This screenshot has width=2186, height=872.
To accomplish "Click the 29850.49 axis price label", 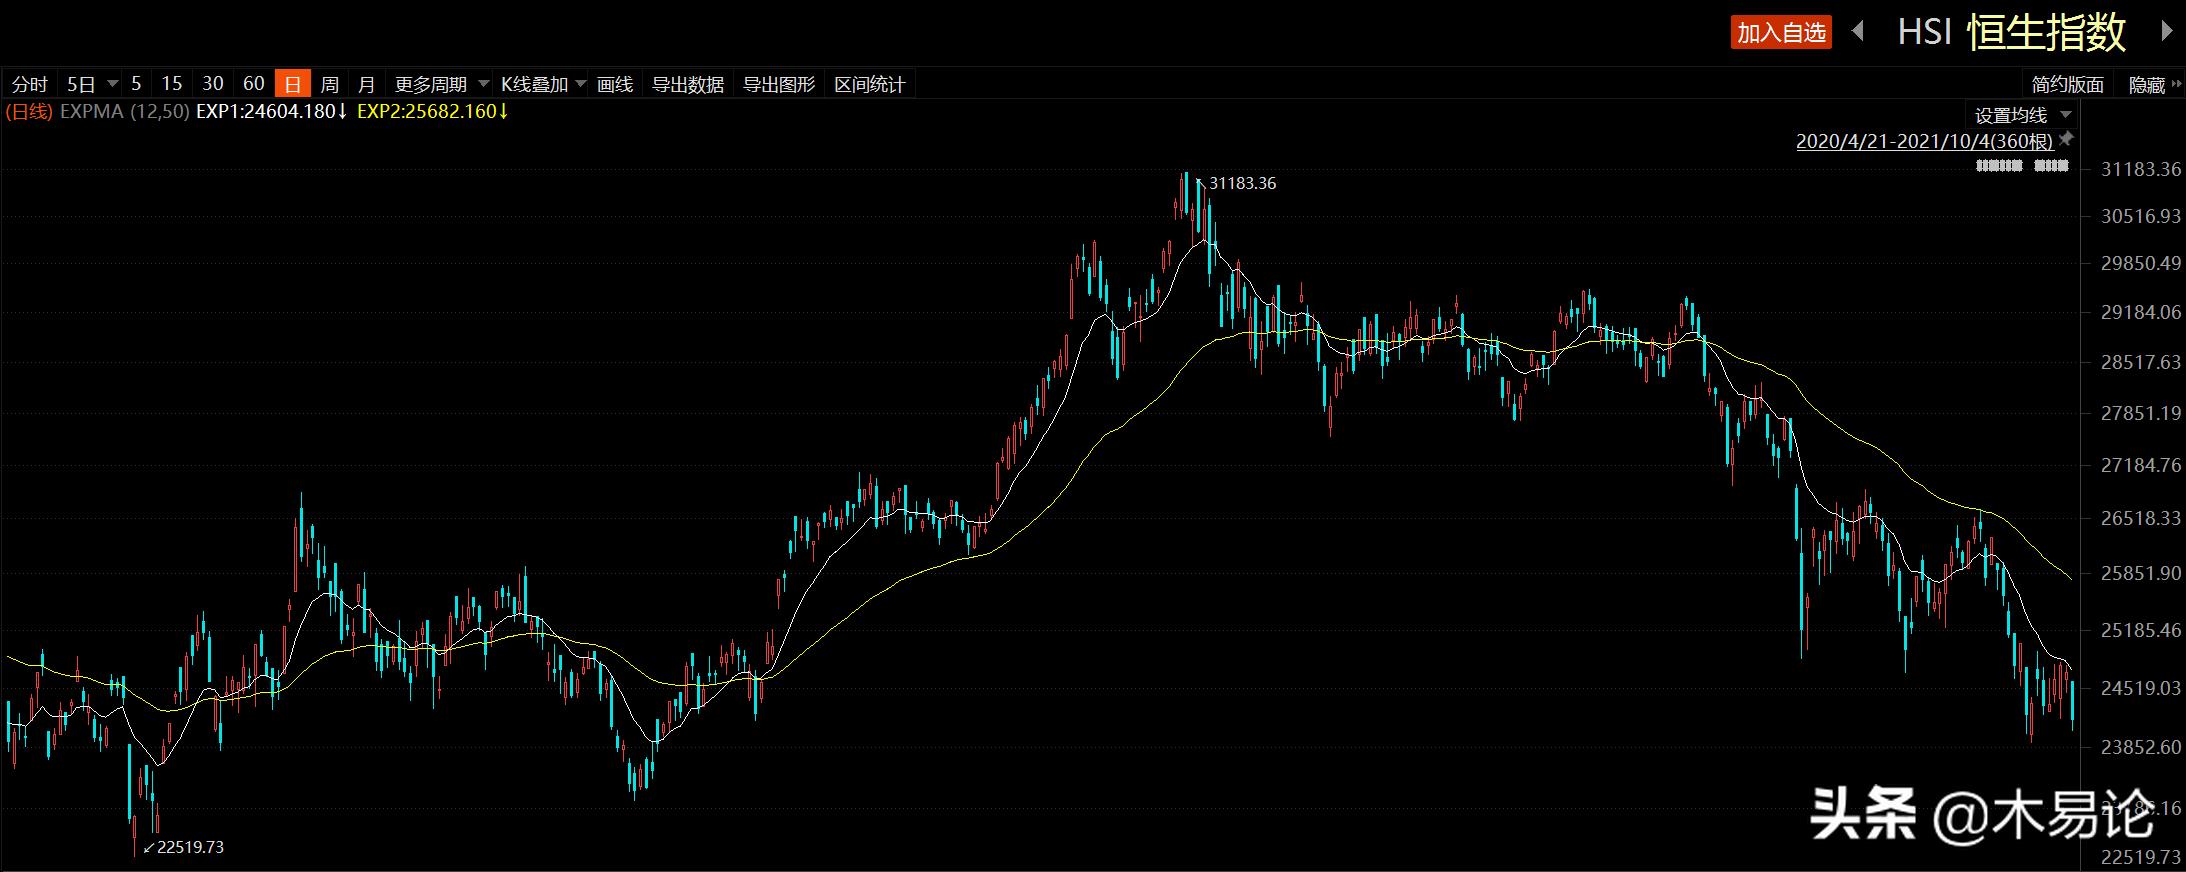I will 2141,263.
